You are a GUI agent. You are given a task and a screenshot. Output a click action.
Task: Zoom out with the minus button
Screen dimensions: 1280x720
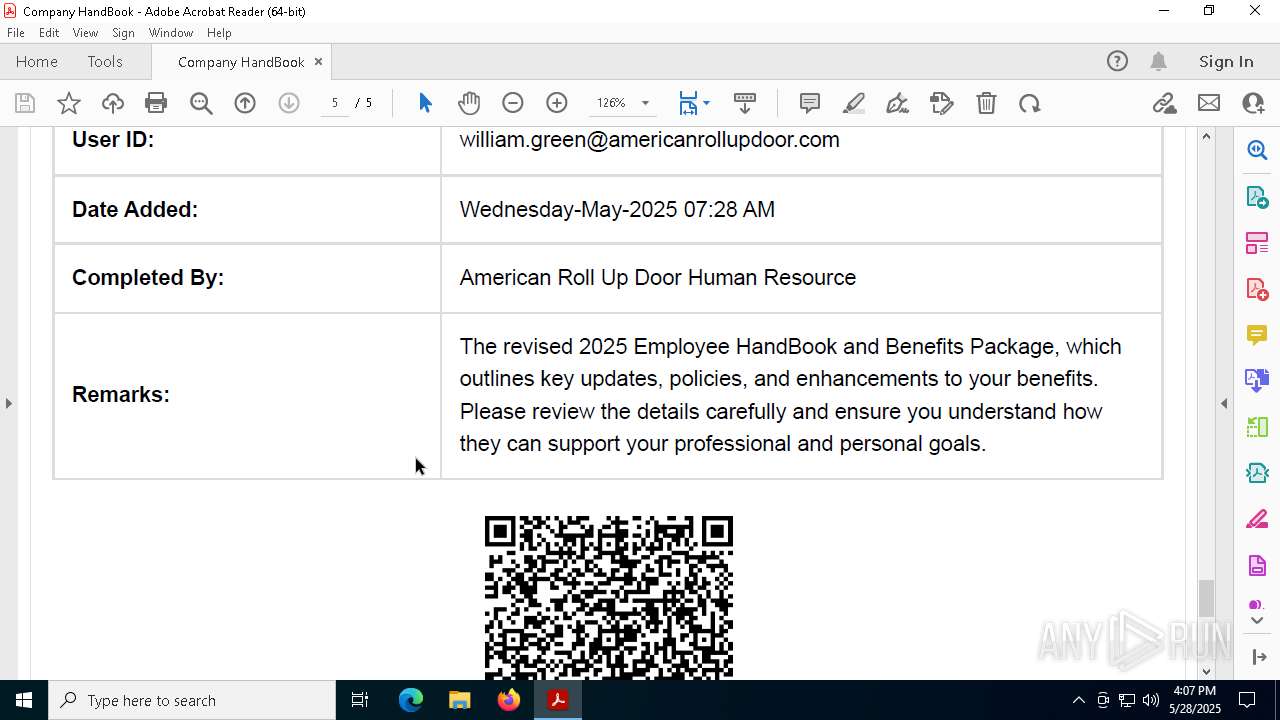[513, 103]
